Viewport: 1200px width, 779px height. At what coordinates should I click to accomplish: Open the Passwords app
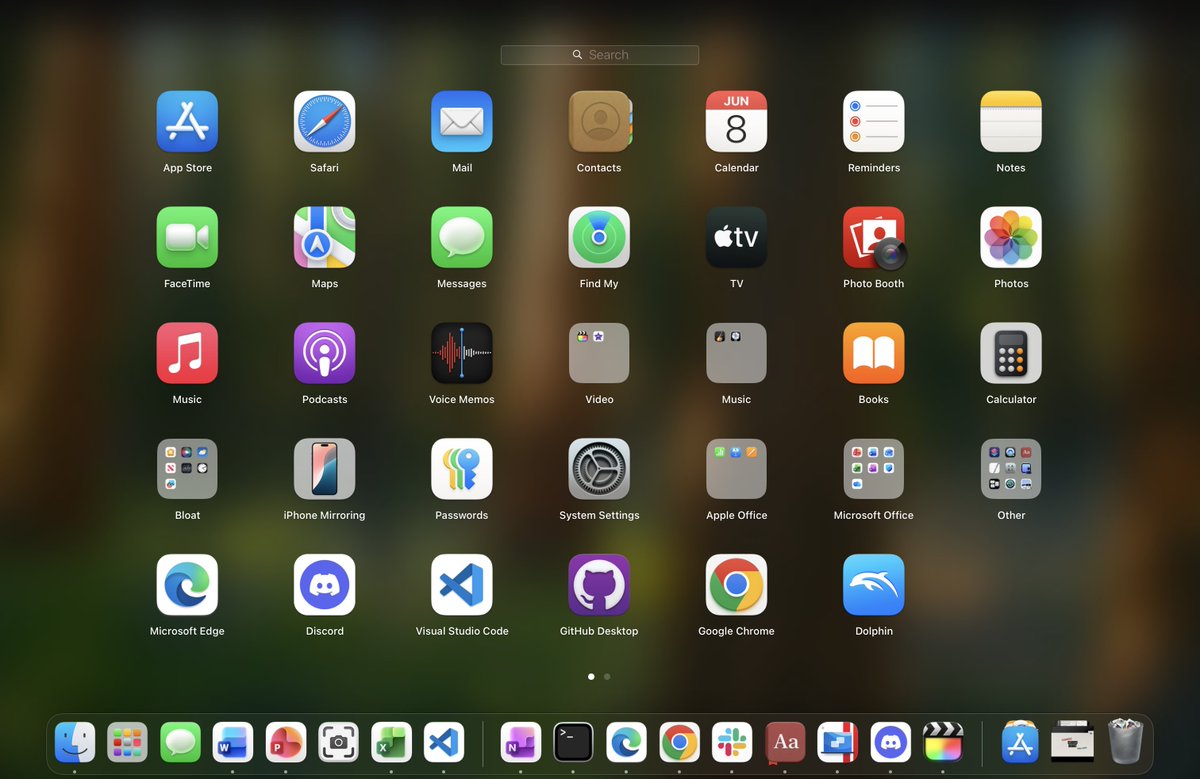pyautogui.click(x=461, y=469)
